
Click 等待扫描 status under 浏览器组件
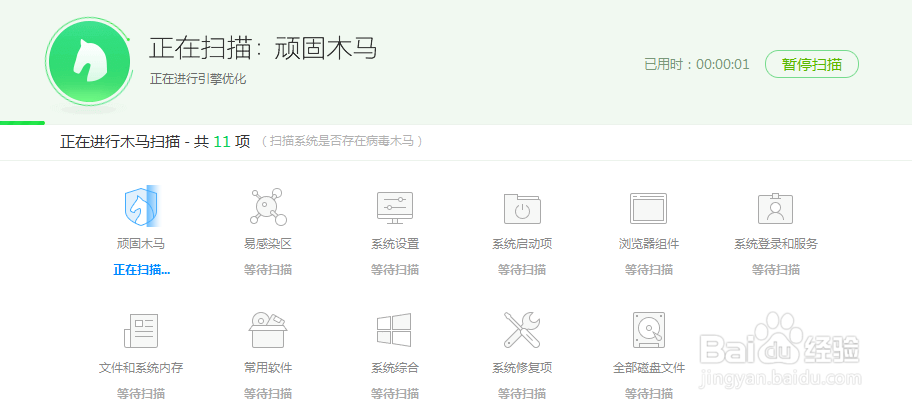click(649, 269)
